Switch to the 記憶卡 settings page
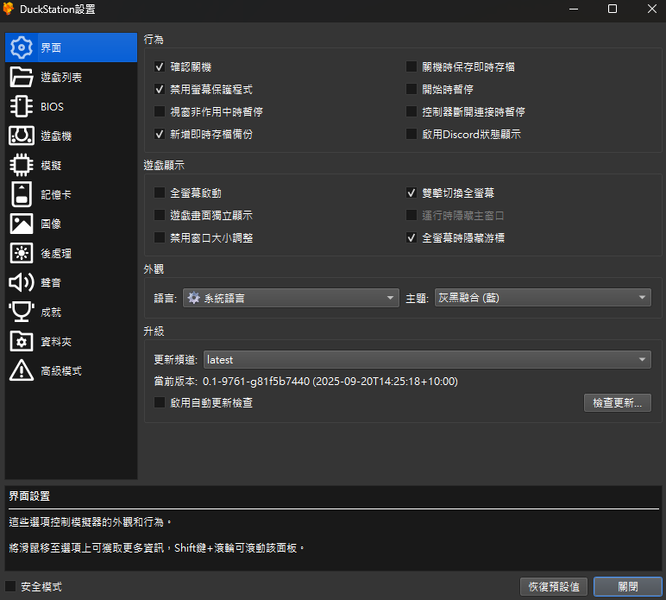This screenshot has width=666, height=600. click(x=71, y=194)
